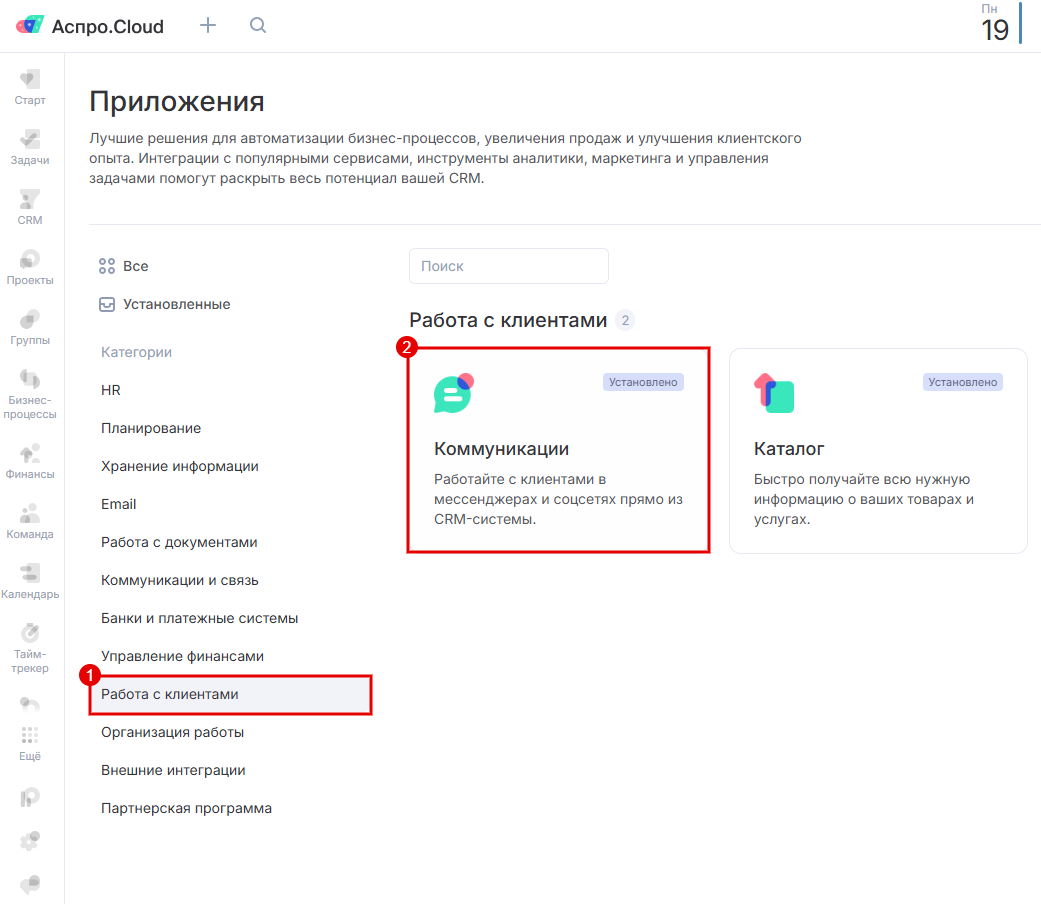Open Финансы from the sidebar
Screen dimensions: 1041x904
click(30, 459)
